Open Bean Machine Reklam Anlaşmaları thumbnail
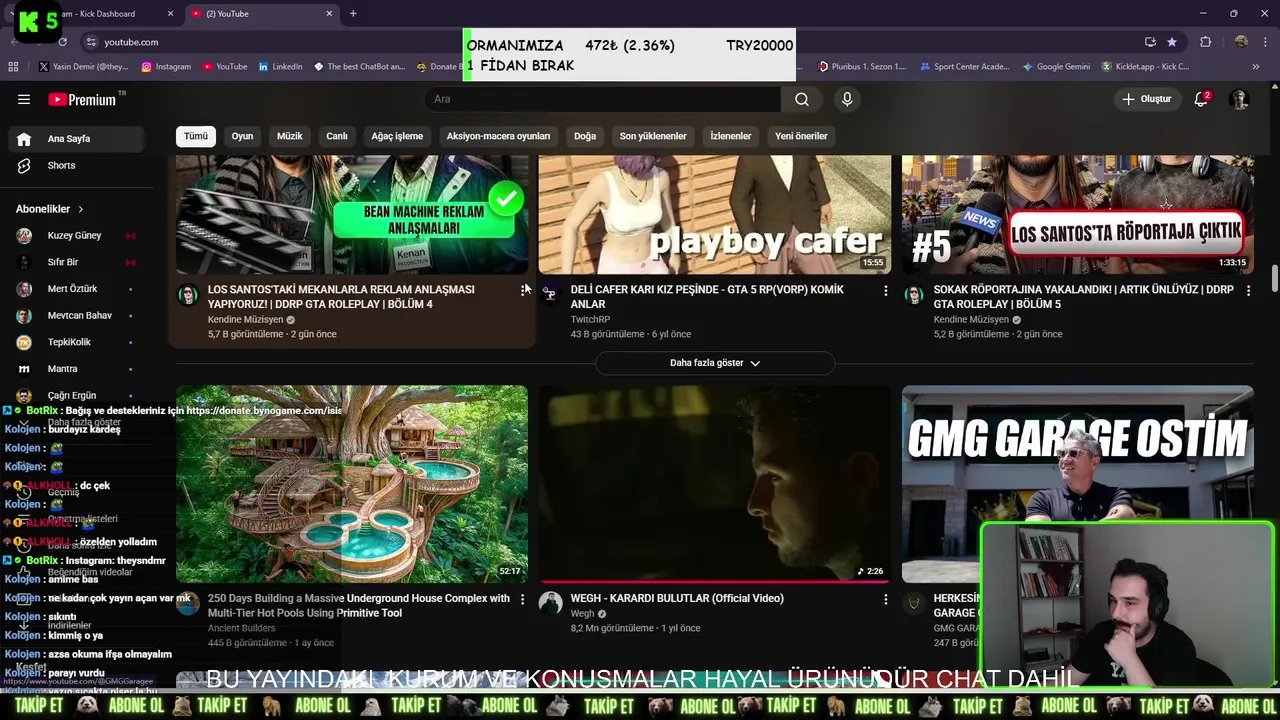 coord(352,214)
